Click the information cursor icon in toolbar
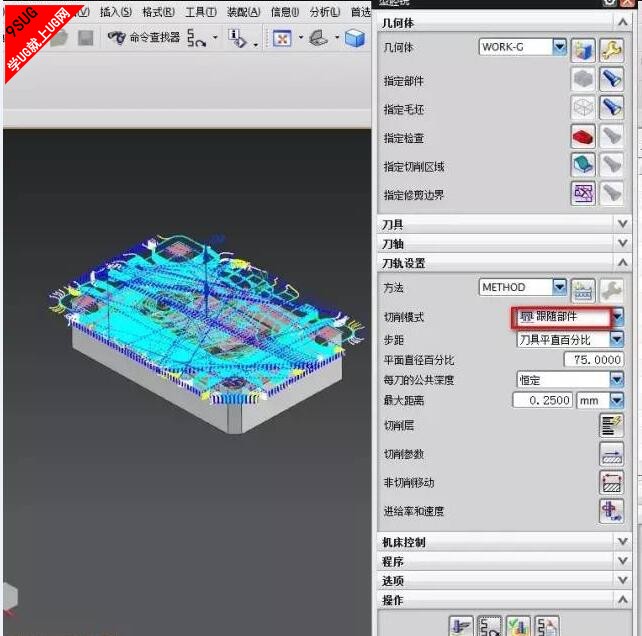642x636 pixels. click(x=237, y=38)
